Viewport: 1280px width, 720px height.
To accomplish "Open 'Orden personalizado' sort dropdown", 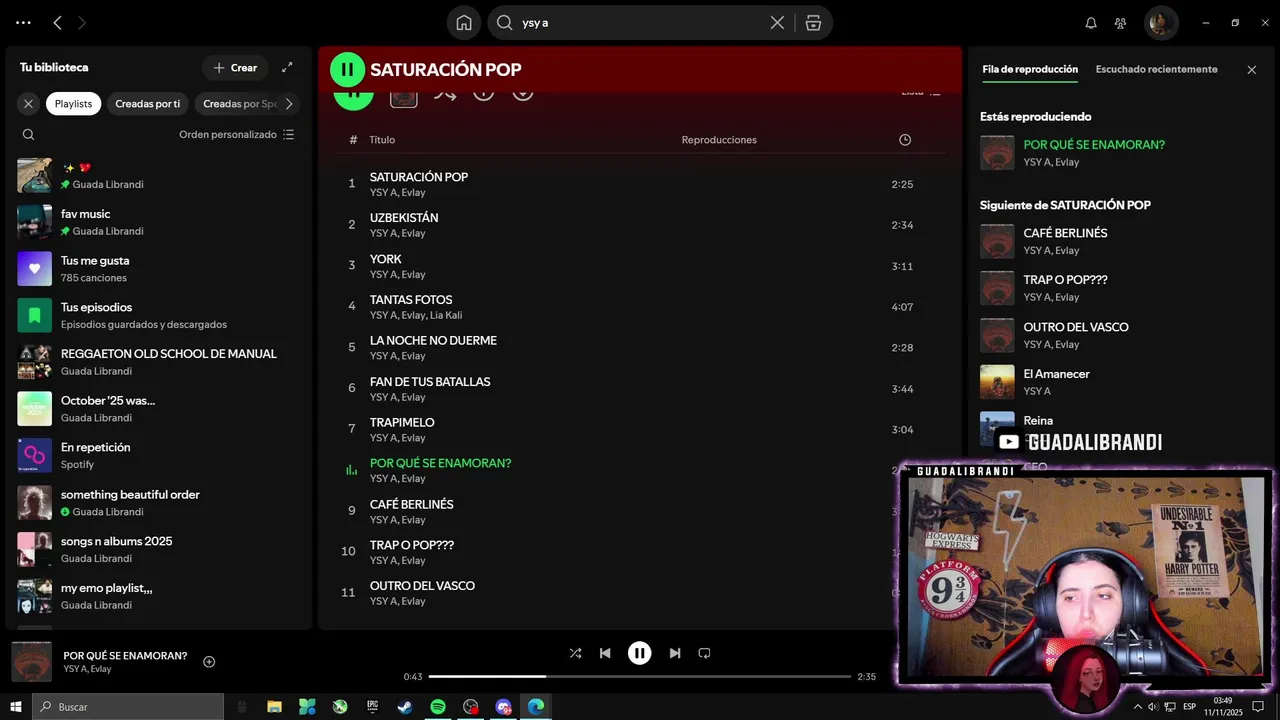I will (237, 134).
